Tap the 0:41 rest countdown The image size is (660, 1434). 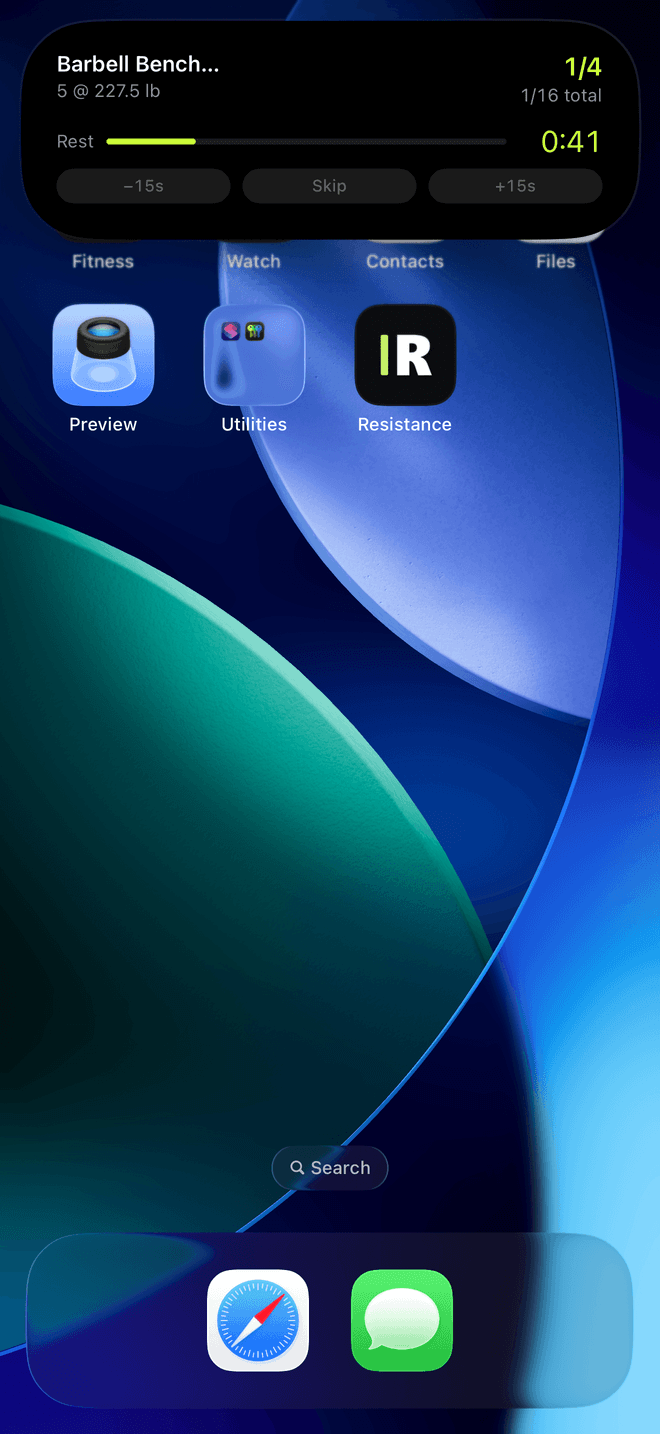point(571,142)
